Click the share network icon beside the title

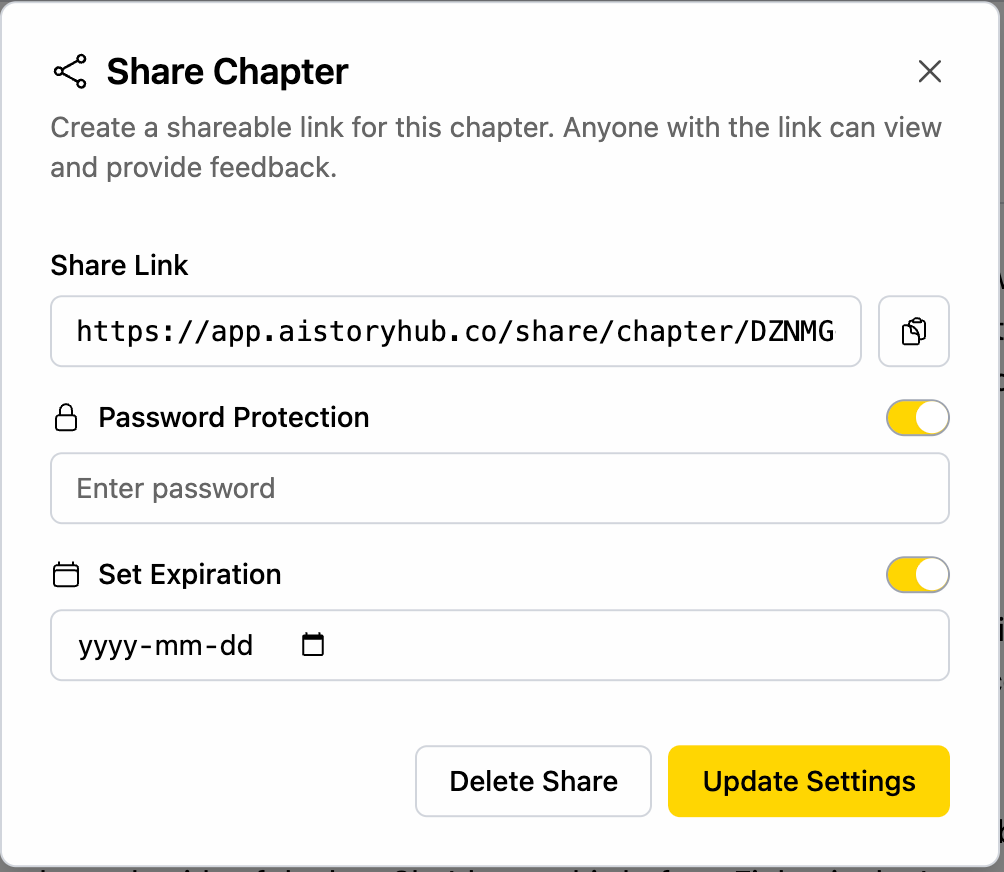pos(69,71)
